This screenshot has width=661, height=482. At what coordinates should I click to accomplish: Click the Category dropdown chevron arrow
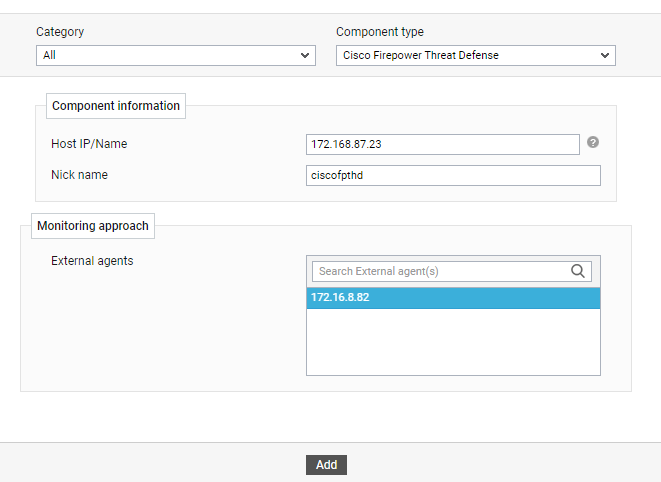click(305, 56)
